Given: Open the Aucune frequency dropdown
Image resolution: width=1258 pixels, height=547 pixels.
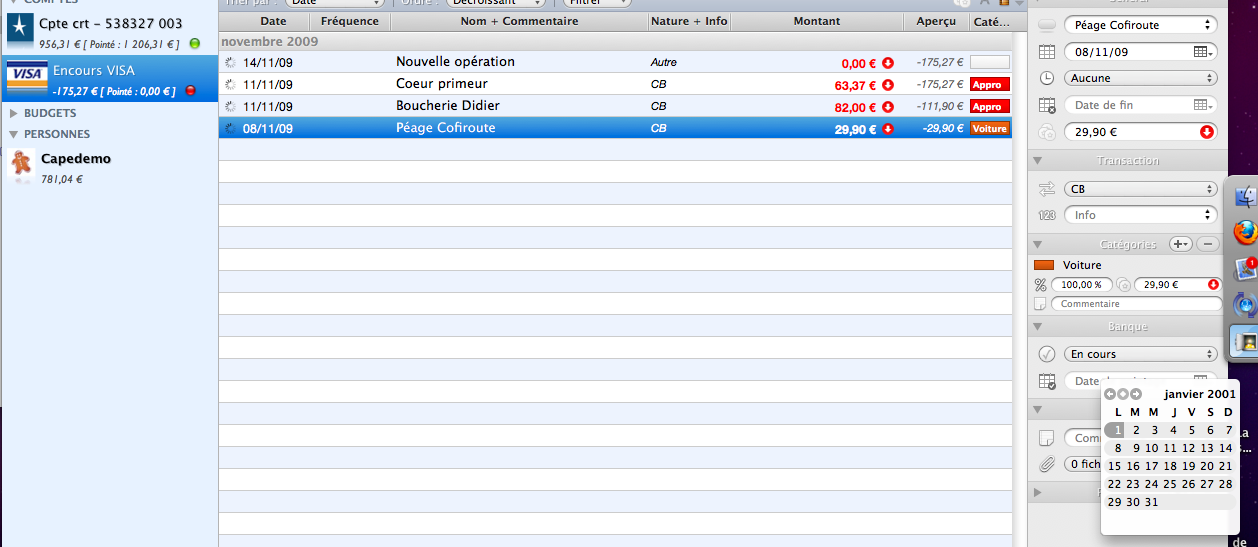Looking at the screenshot, I should [1140, 78].
